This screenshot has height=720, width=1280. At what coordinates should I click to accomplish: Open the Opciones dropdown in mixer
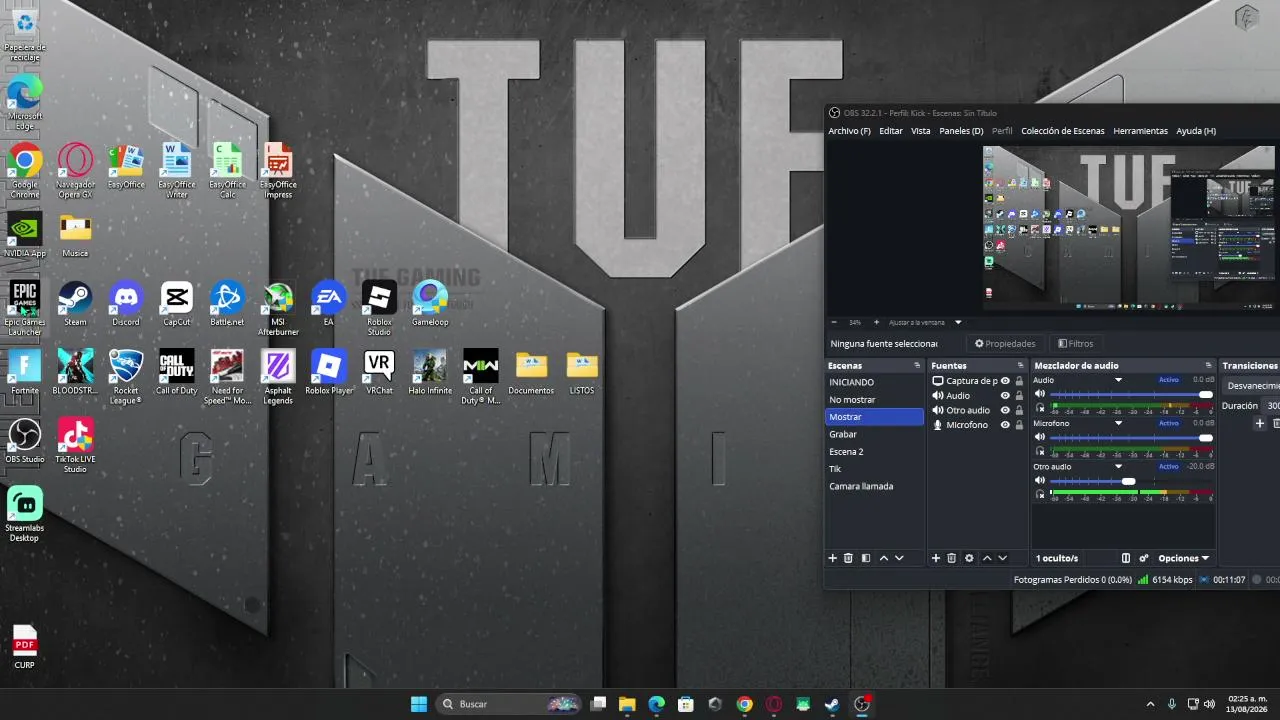pos(1183,558)
